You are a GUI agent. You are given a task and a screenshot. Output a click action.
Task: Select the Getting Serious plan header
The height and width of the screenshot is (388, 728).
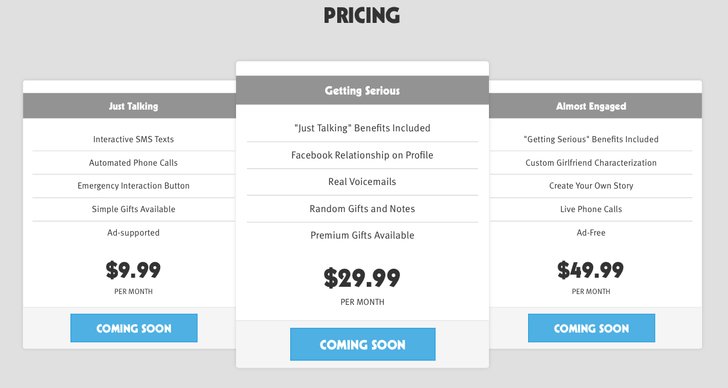[x=362, y=91]
